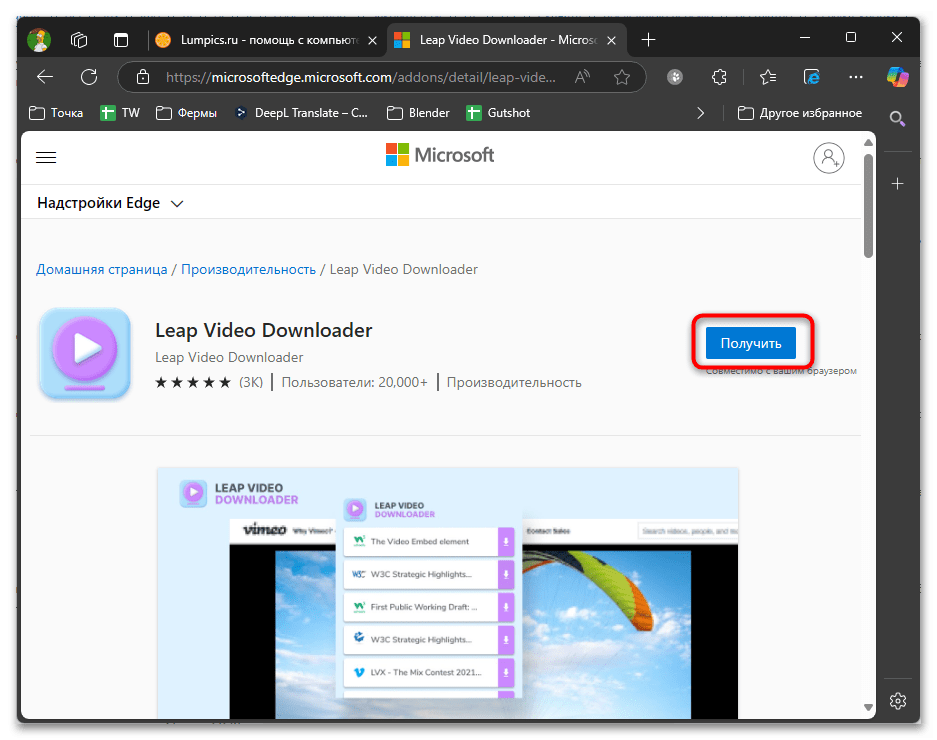Open the Edge profile avatar
The image size is (937, 740).
pyautogui.click(x=39, y=40)
